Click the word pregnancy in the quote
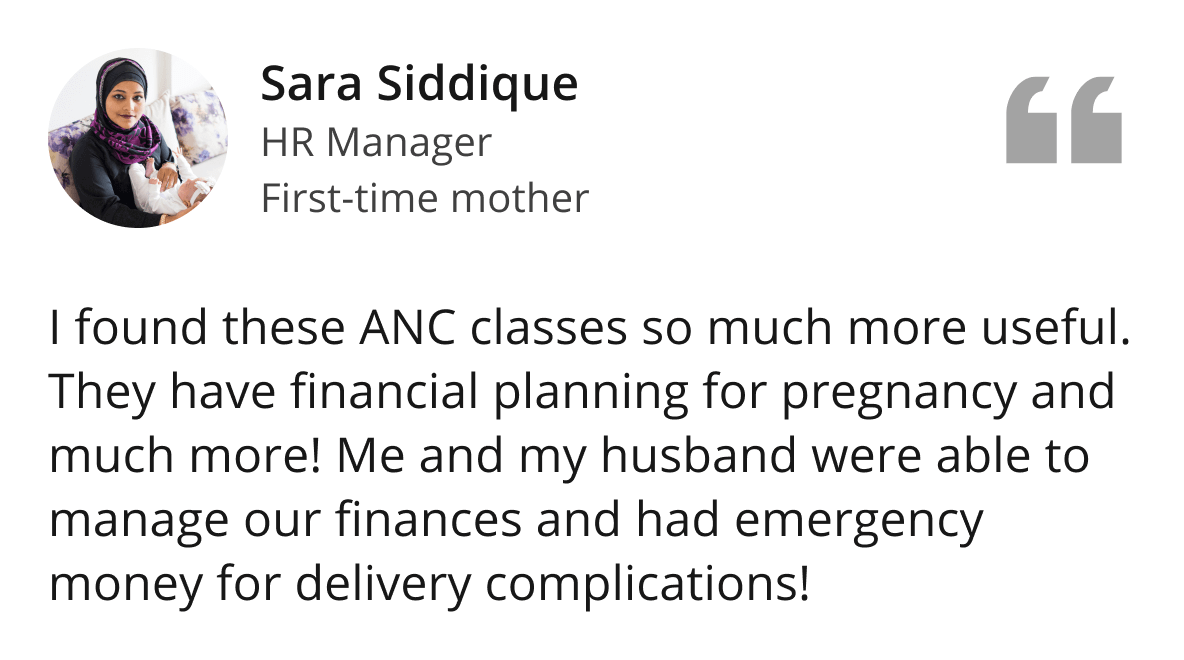 899,394
